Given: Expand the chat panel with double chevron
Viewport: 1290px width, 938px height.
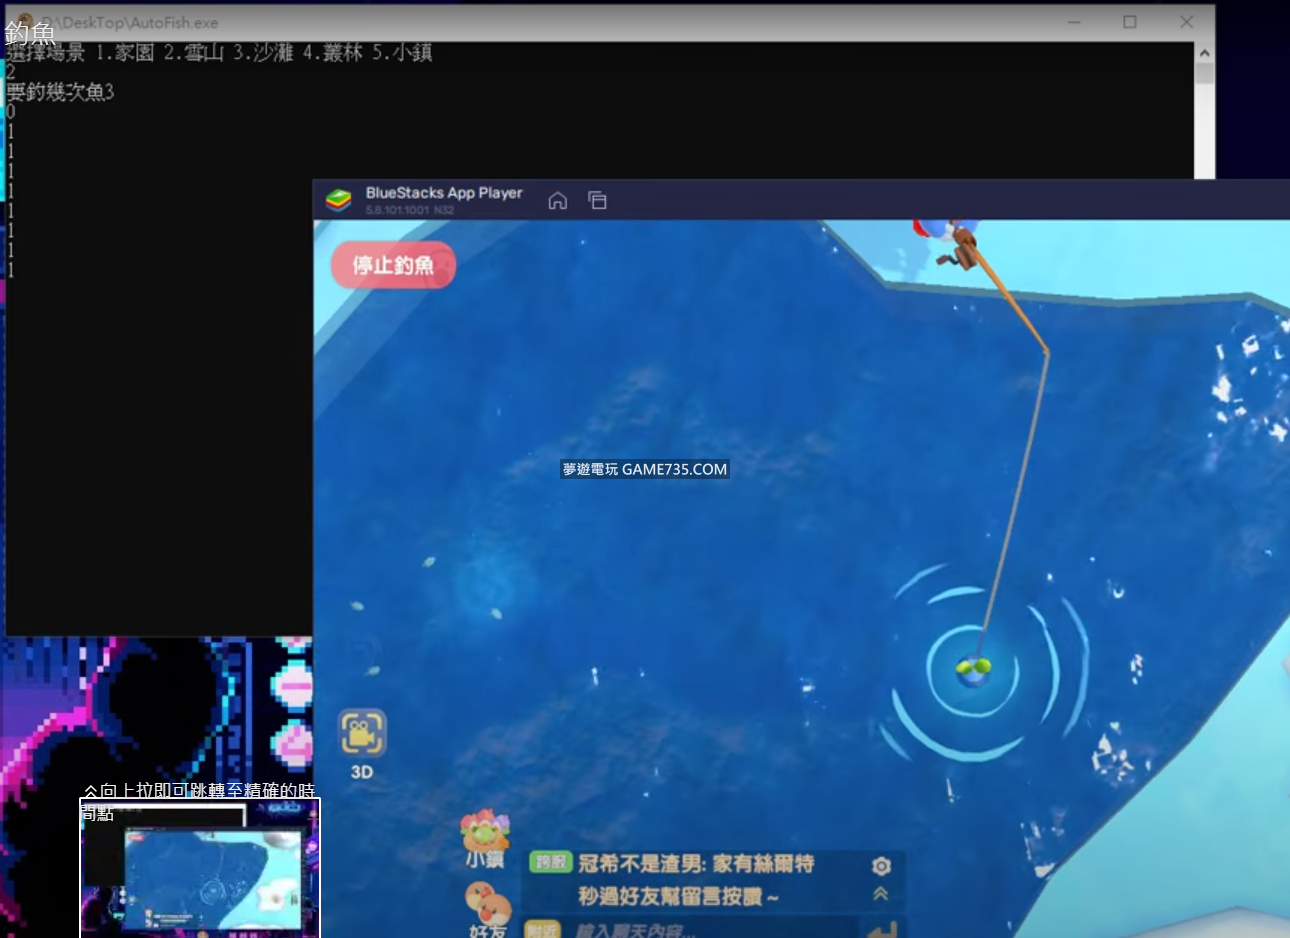Looking at the screenshot, I should click(x=881, y=894).
